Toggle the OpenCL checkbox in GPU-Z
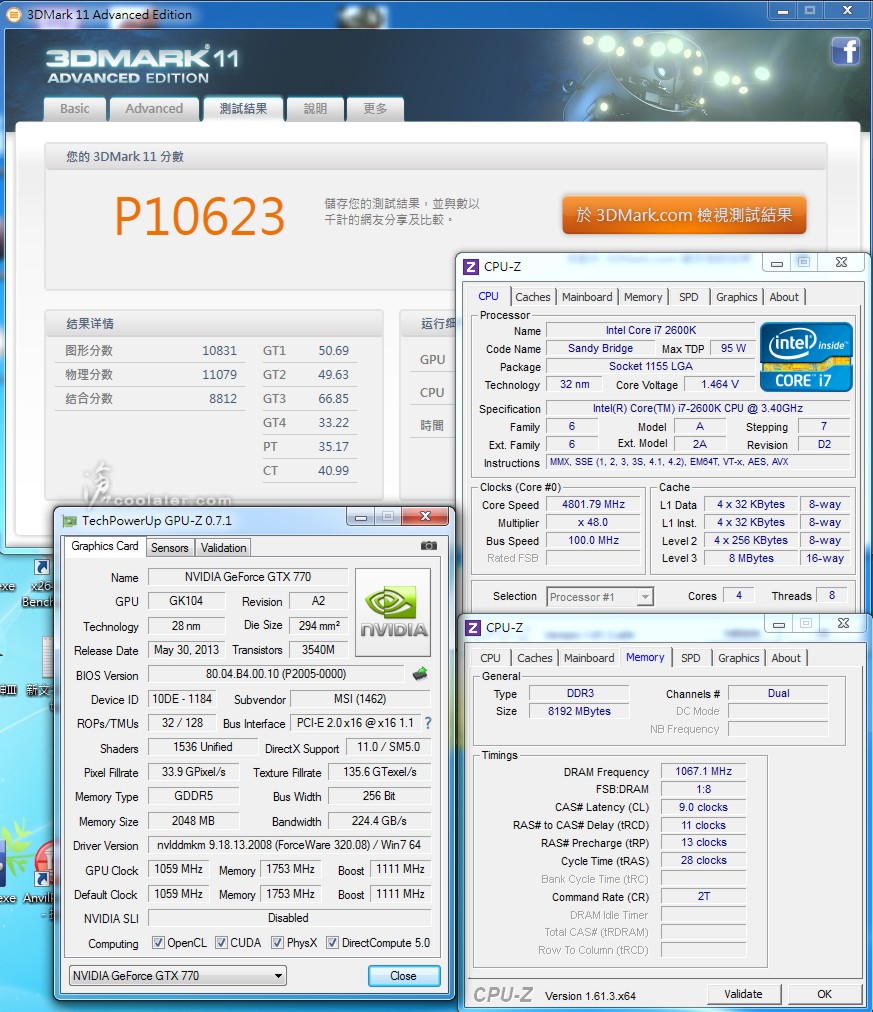 (157, 942)
